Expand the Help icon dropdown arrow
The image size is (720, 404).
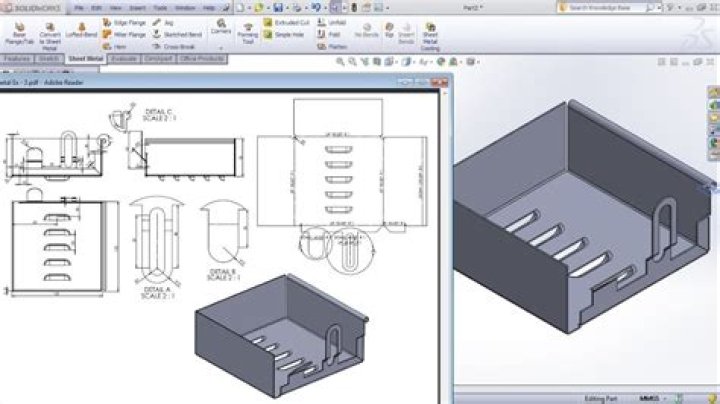(680, 8)
